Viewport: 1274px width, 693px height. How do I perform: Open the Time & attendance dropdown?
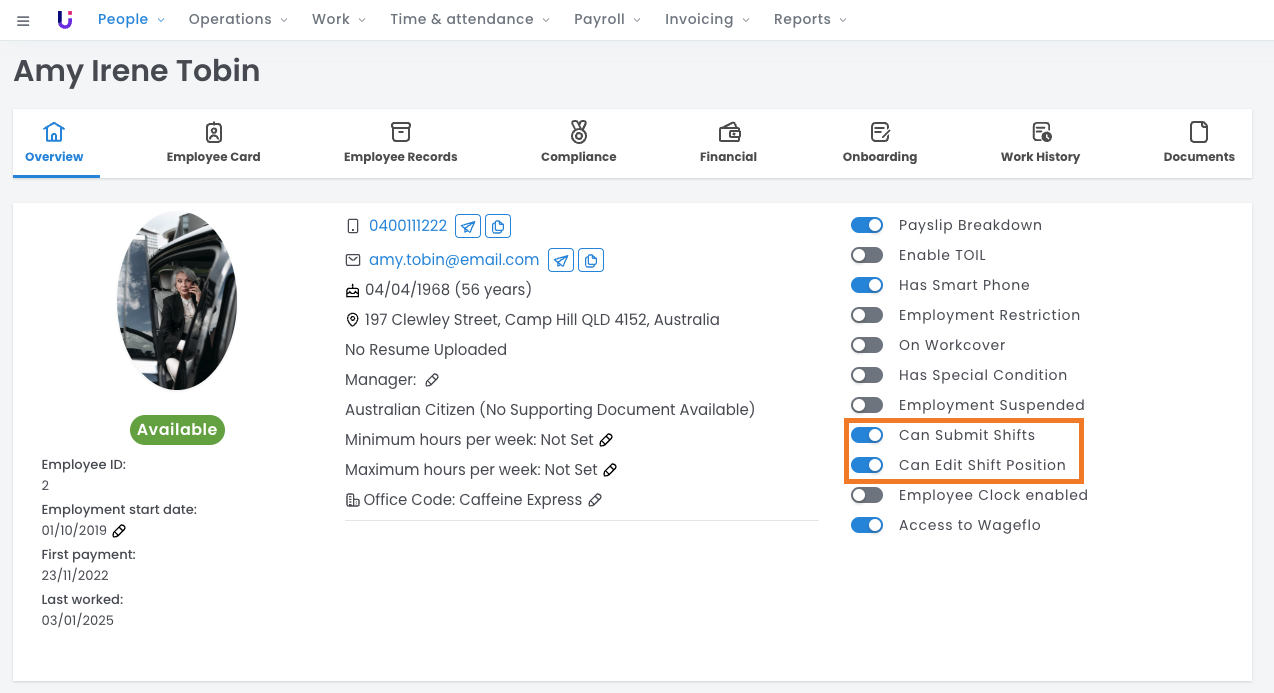coord(469,19)
